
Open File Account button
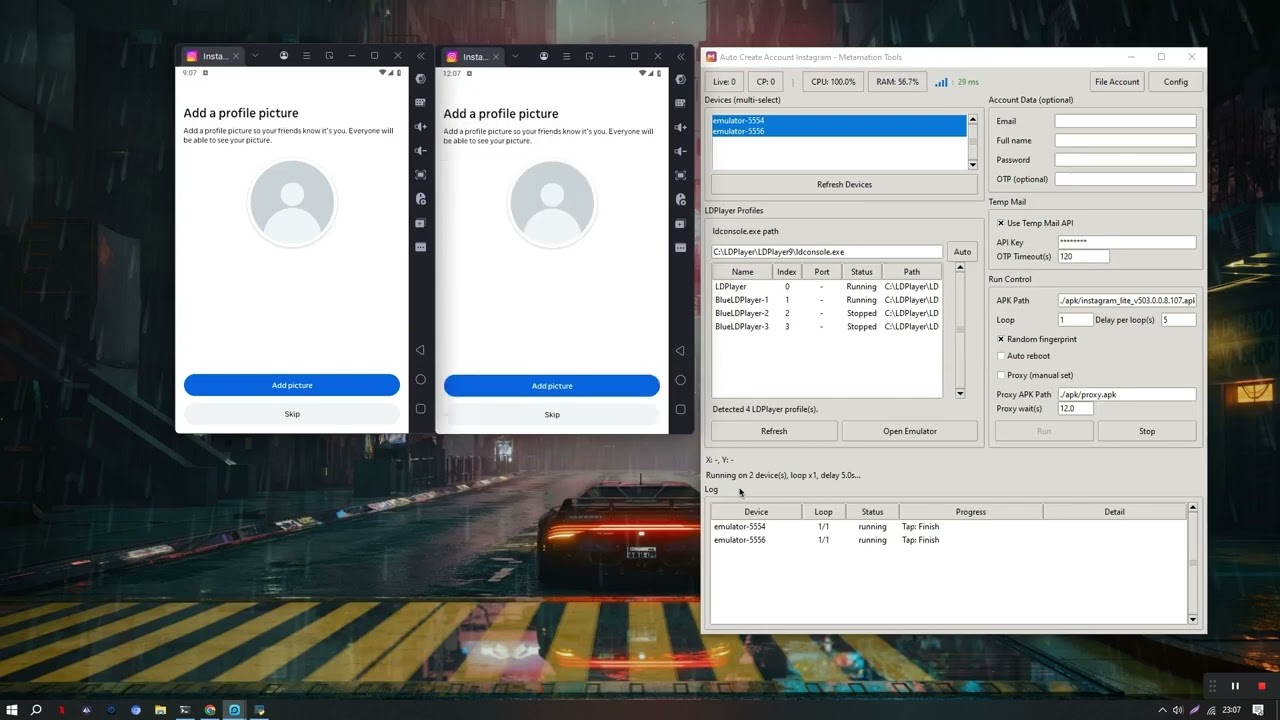click(1117, 82)
